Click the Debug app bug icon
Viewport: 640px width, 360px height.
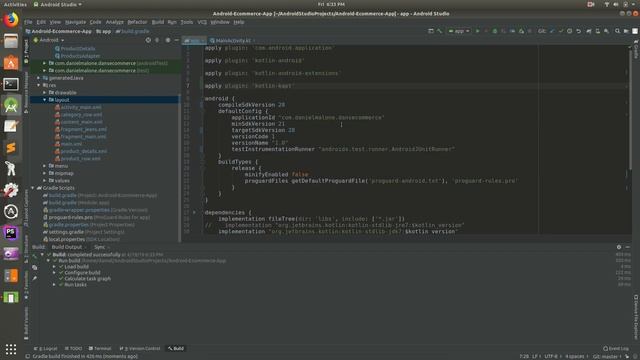495,31
